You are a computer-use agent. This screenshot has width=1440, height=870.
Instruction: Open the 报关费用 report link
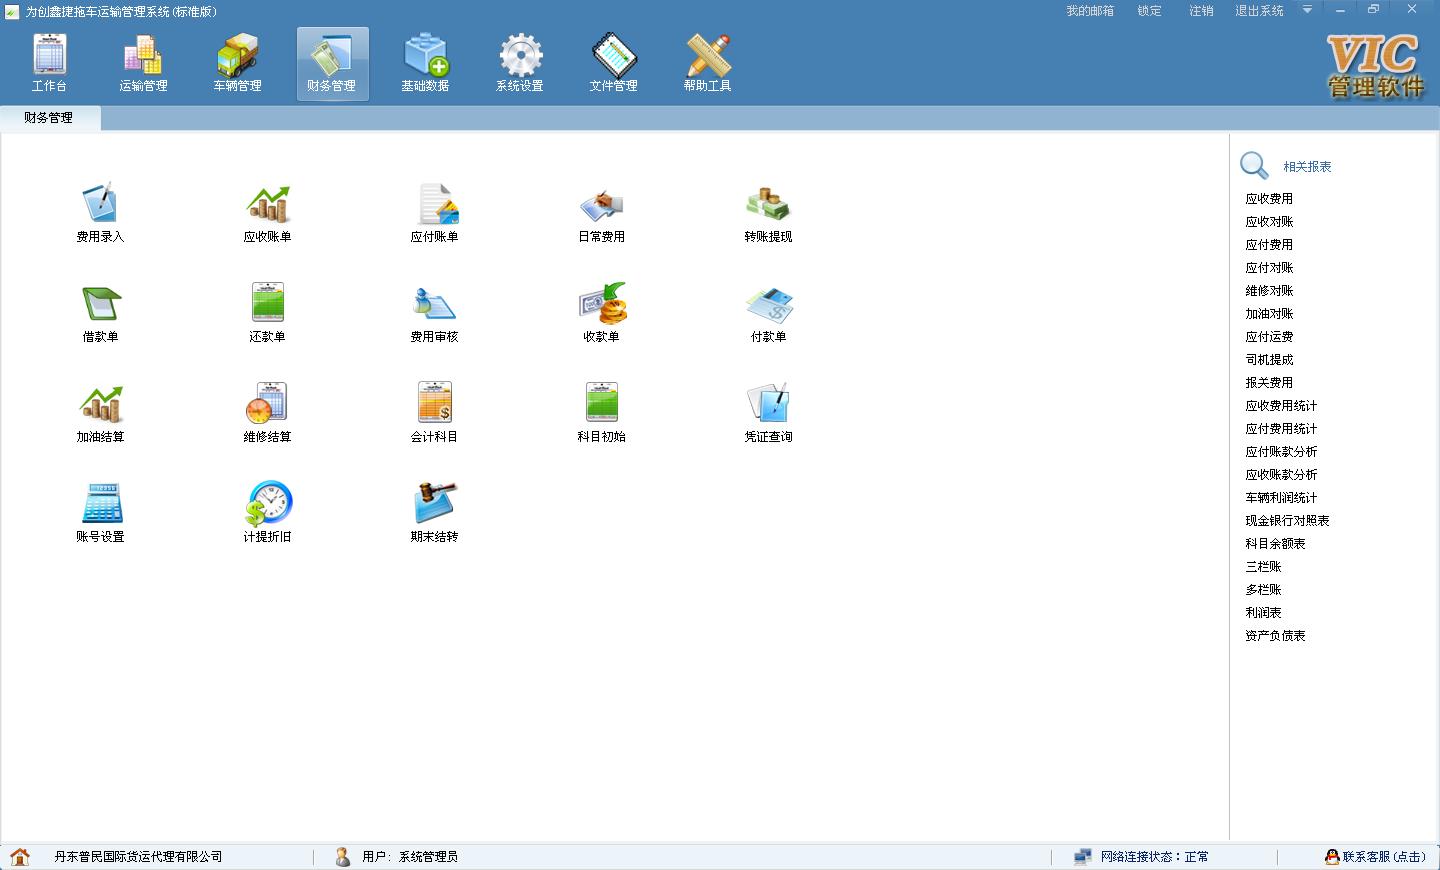1269,383
